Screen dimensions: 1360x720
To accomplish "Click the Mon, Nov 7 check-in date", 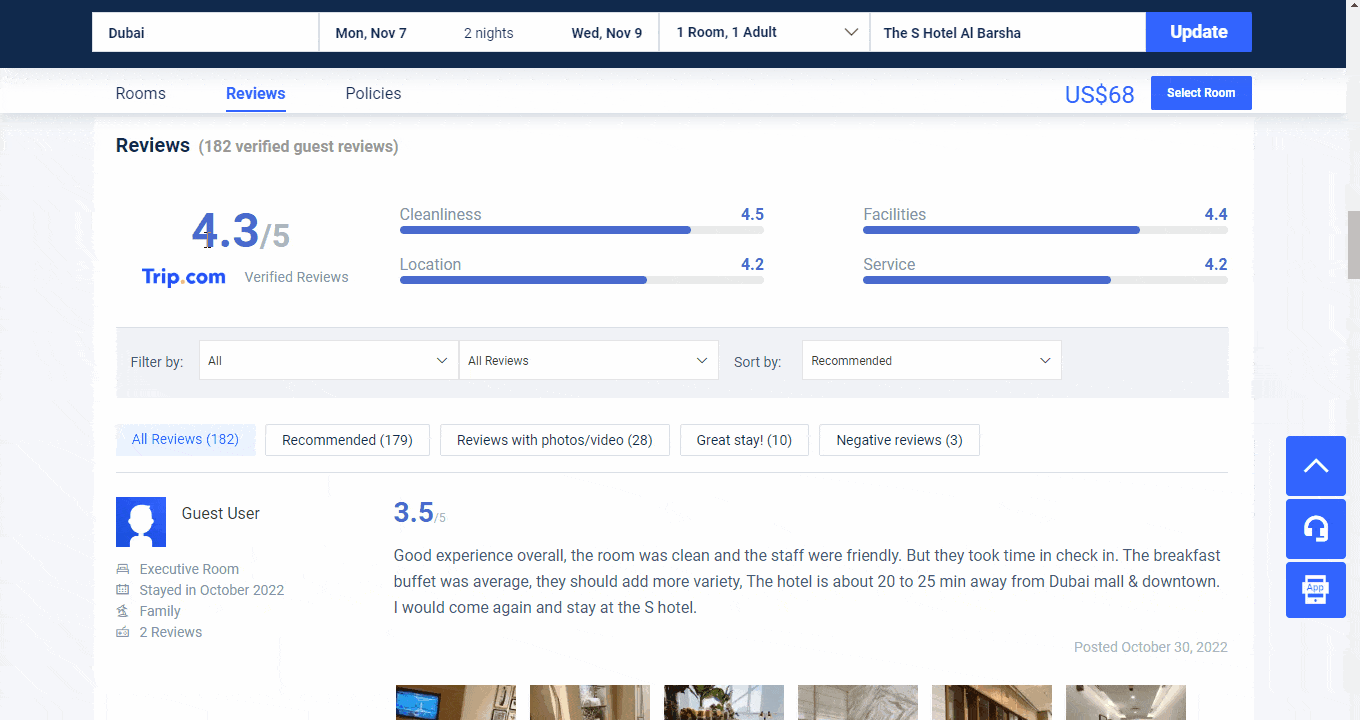I will coord(371,33).
